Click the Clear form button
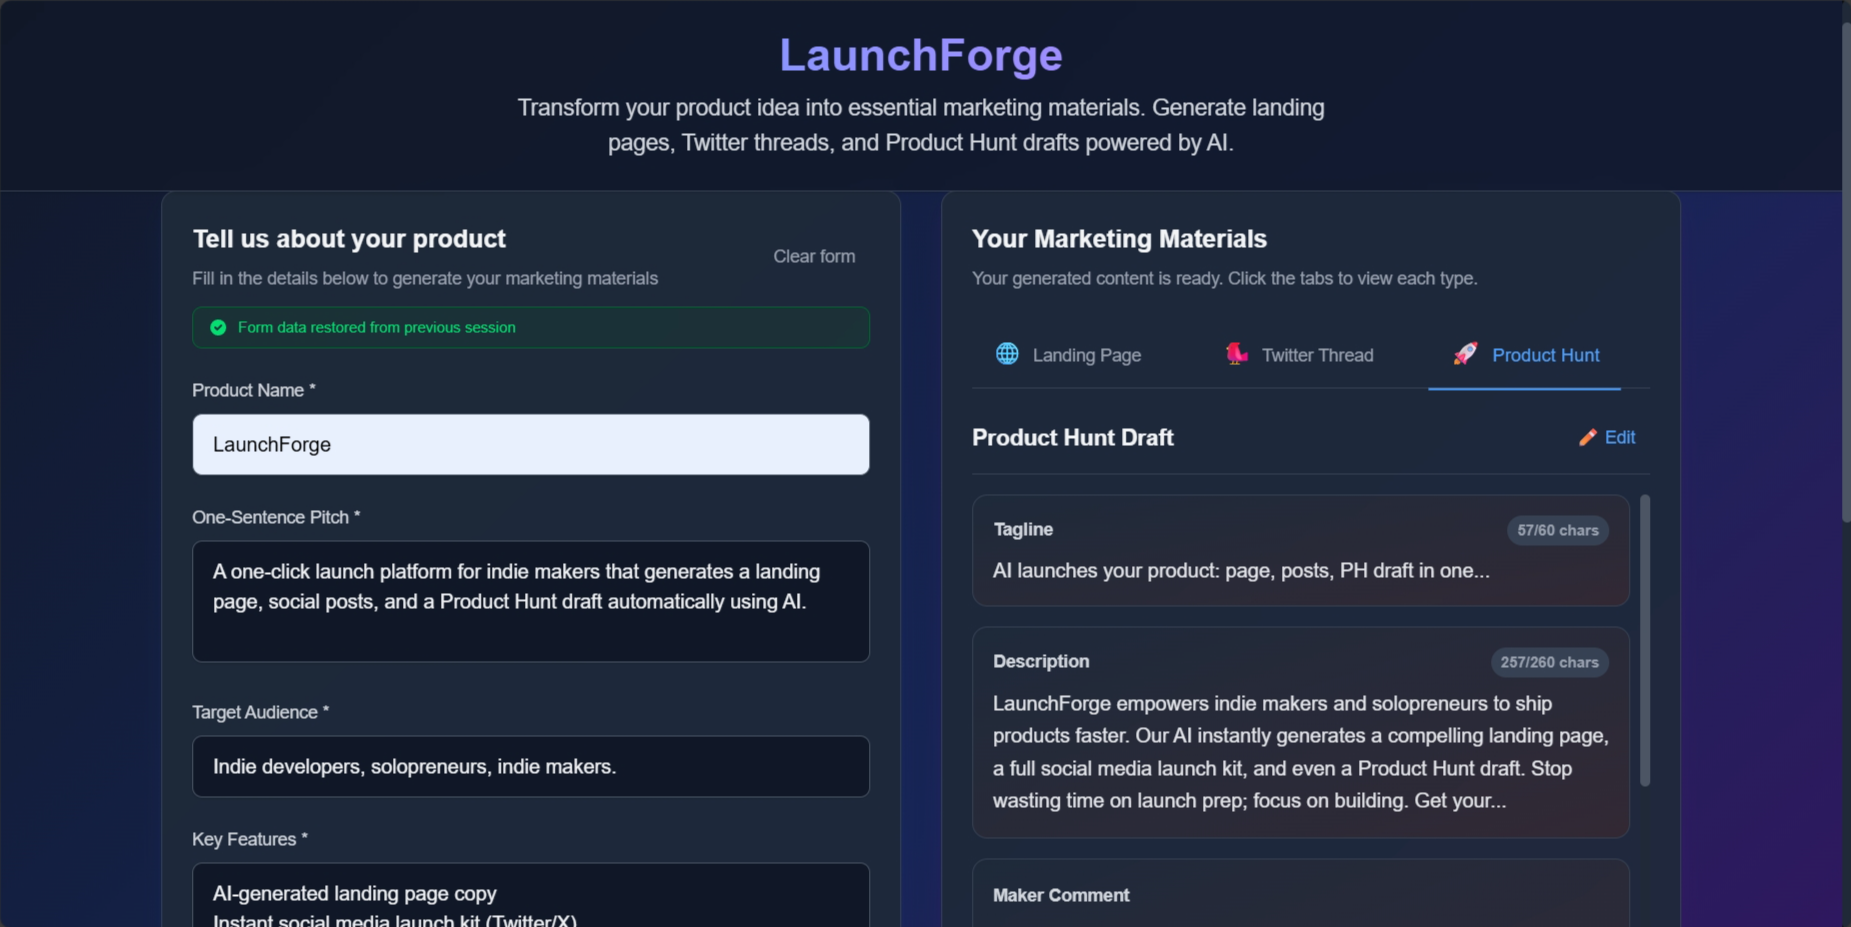The height and width of the screenshot is (927, 1851). point(813,256)
